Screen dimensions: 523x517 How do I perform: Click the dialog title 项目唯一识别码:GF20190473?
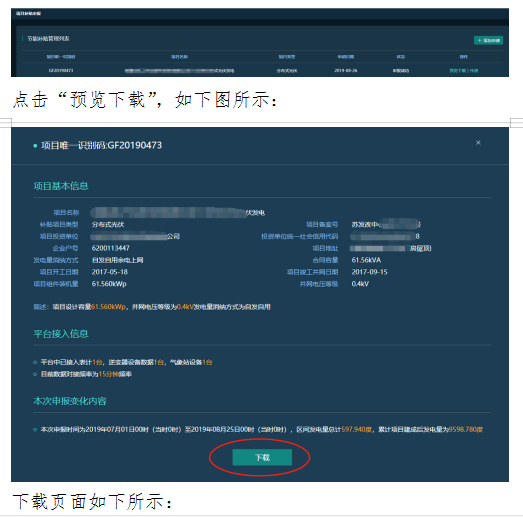(x=101, y=145)
